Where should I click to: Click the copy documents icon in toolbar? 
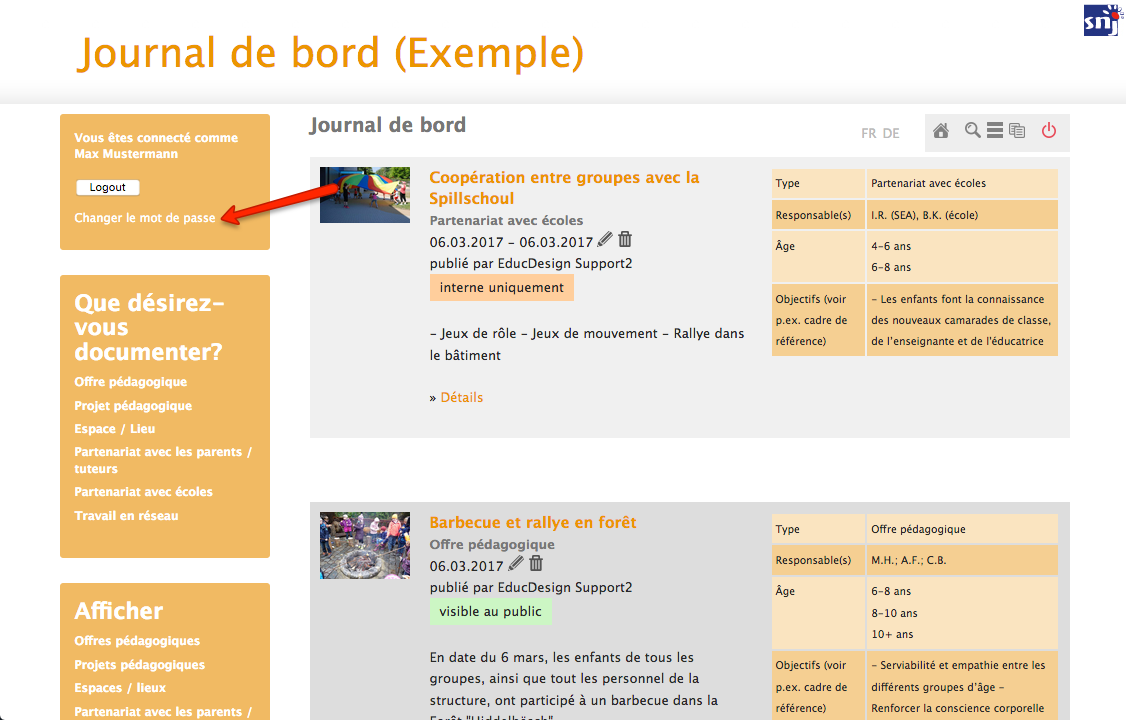click(1017, 131)
